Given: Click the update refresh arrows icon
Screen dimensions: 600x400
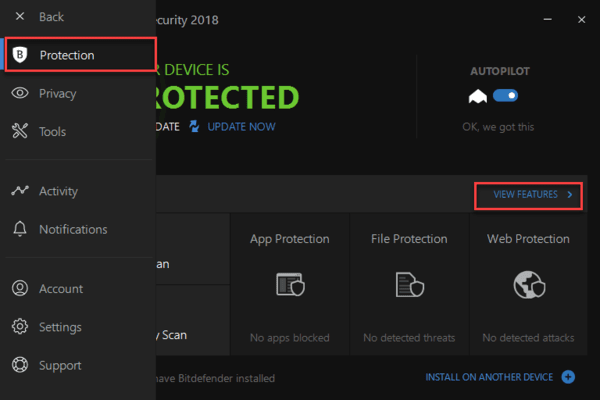Looking at the screenshot, I should coord(194,126).
